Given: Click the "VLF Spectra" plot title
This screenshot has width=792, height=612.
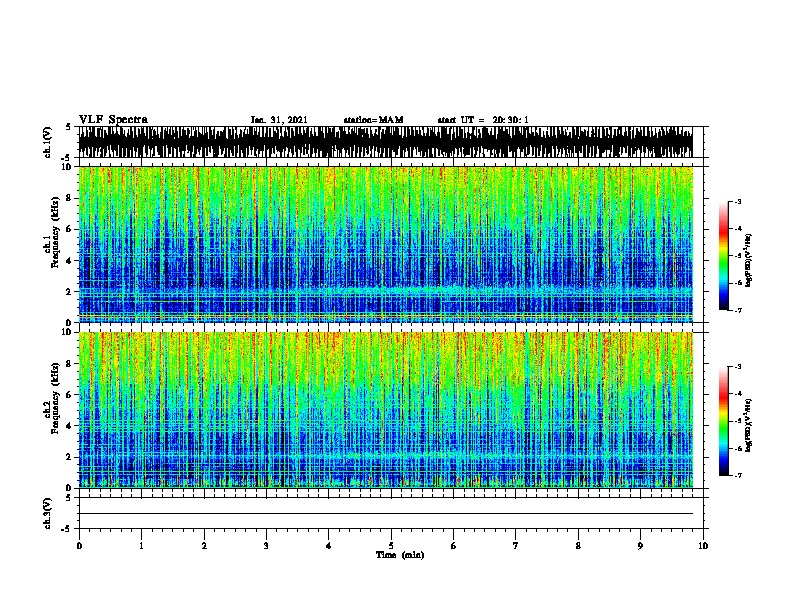Looking at the screenshot, I should pos(113,120).
